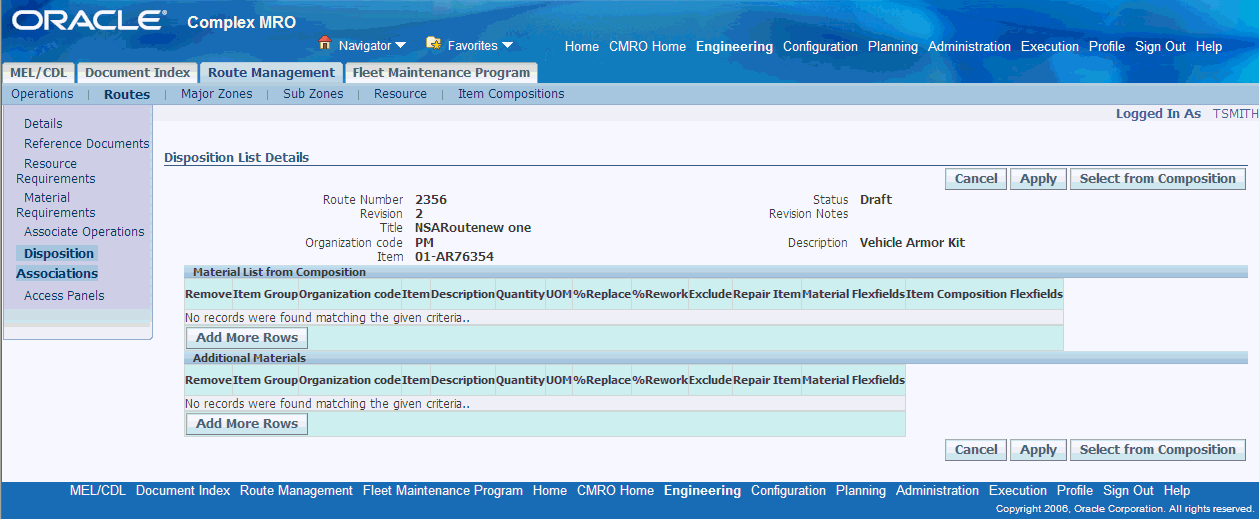Viewport: 1260px width, 519px height.
Task: Click the TSMITH logged-in username
Action: tap(1236, 114)
